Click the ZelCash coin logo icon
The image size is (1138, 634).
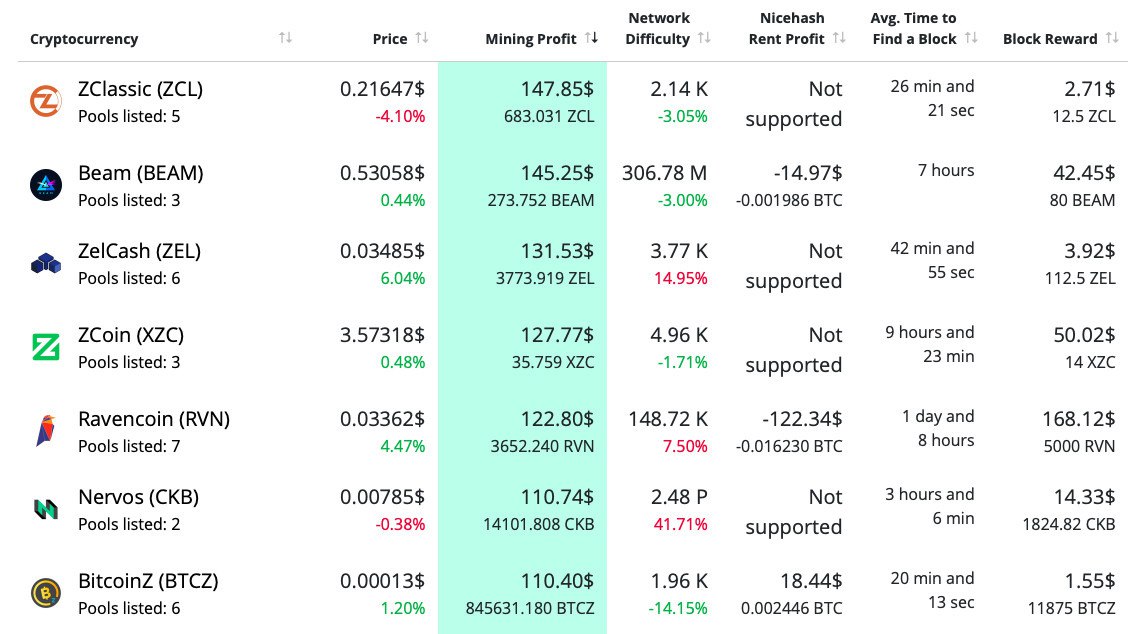(x=45, y=264)
